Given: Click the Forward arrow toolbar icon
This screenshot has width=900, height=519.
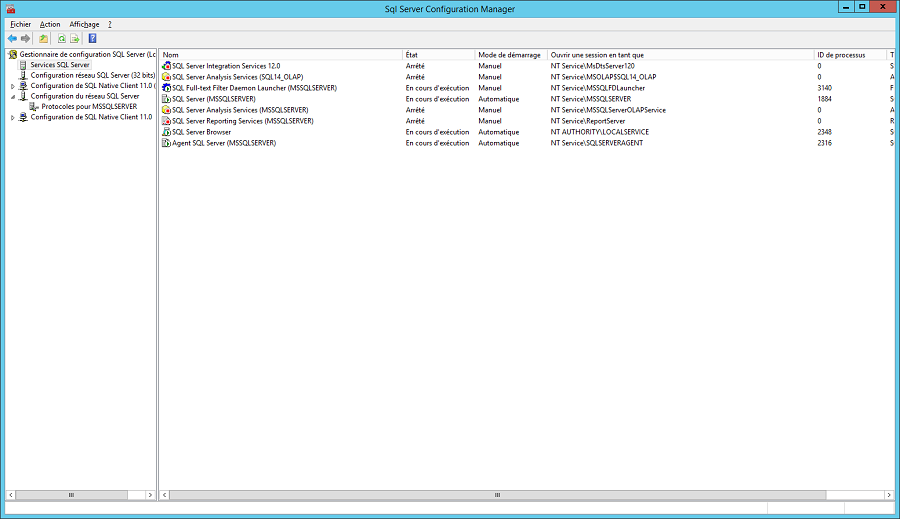Looking at the screenshot, I should click(x=25, y=38).
